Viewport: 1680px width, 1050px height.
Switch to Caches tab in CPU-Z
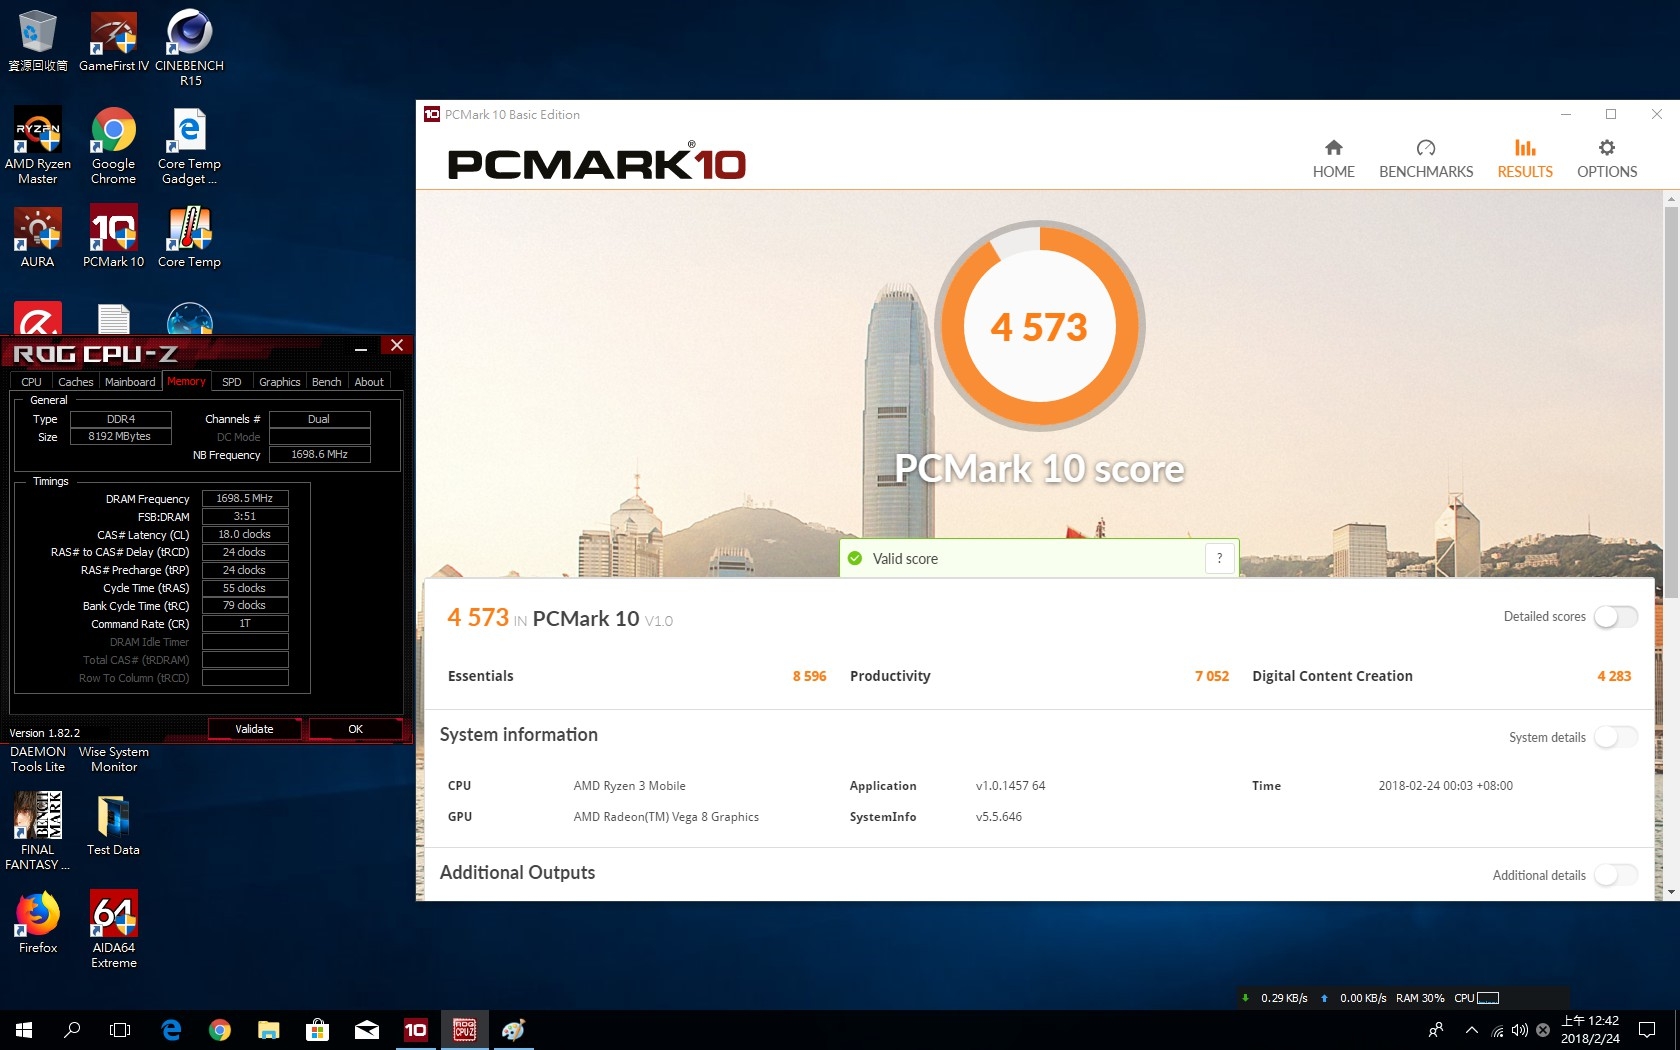pos(75,382)
